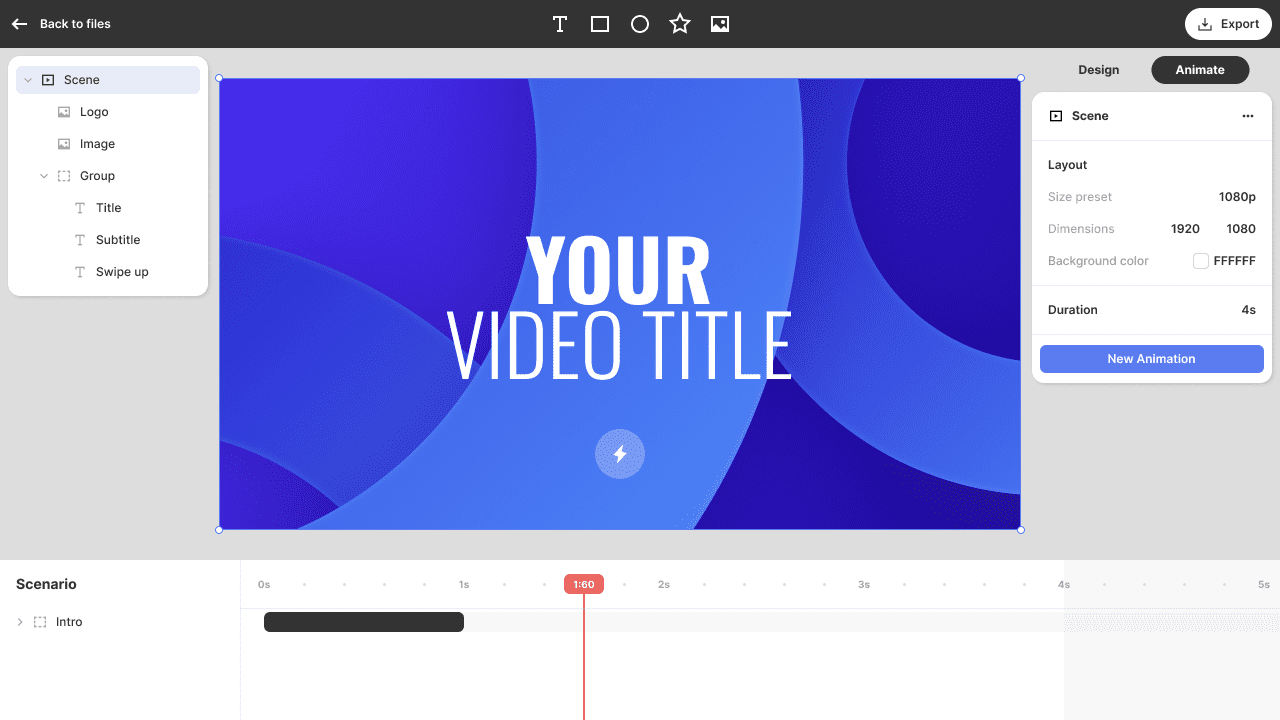The image size is (1280, 720).
Task: Click the red playhead time marker
Action: [x=584, y=584]
